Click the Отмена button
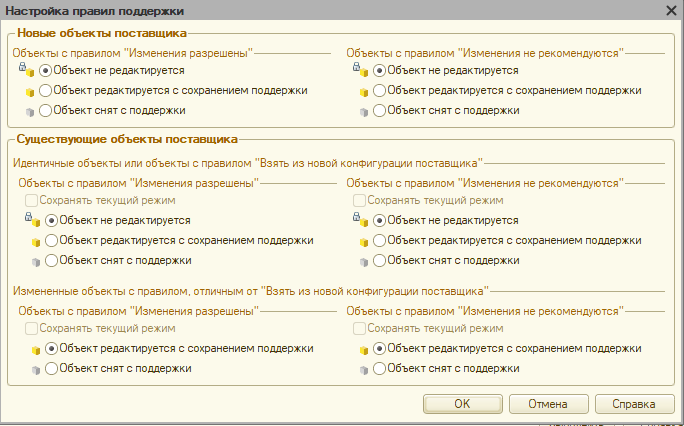Screen dimensions: 684x426 click(x=548, y=404)
